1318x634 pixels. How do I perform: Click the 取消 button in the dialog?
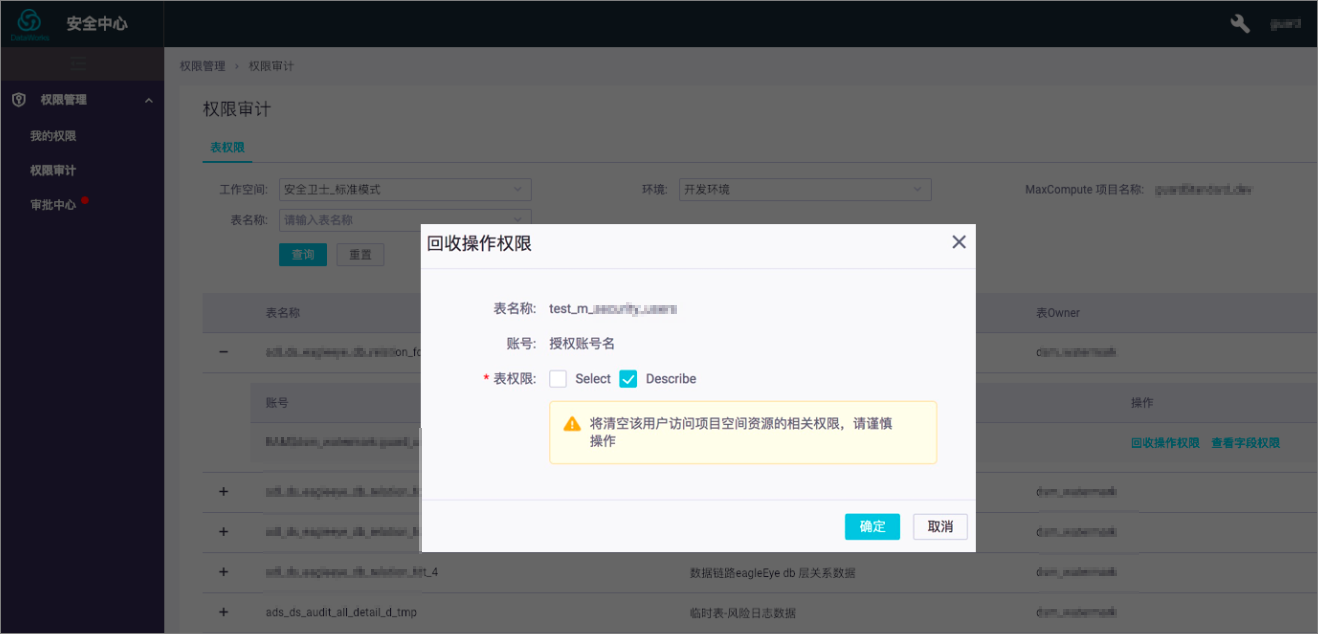point(940,527)
